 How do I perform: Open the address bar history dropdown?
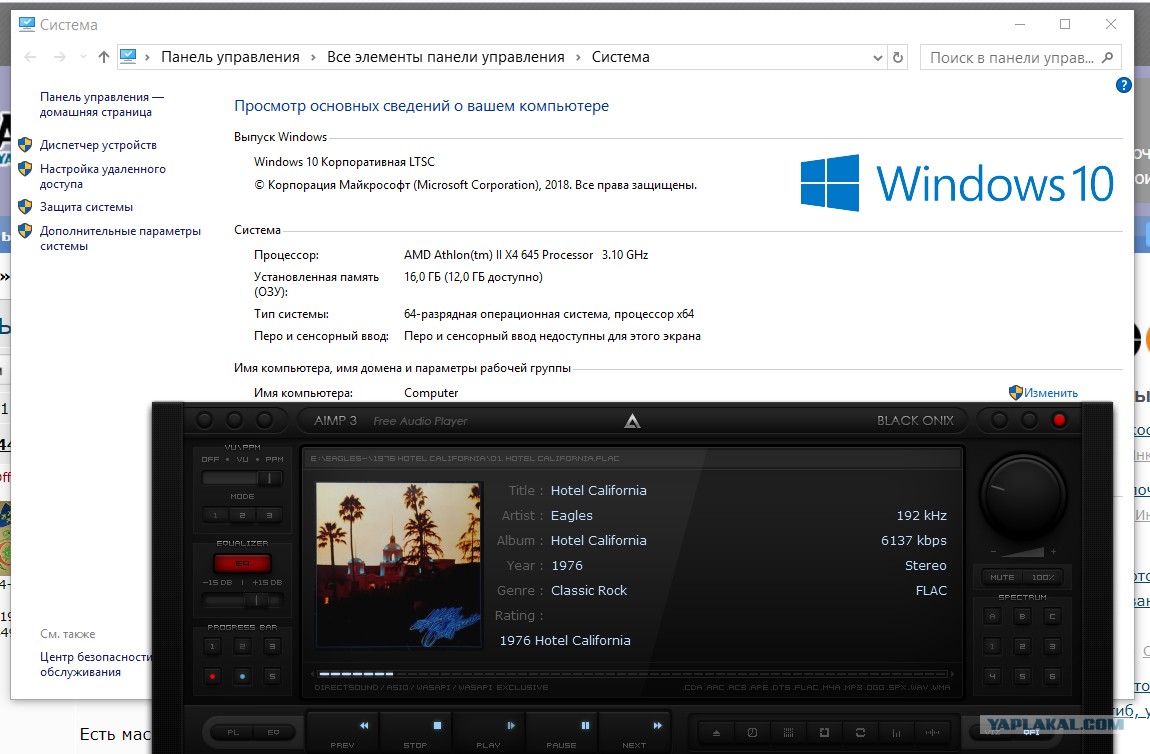878,58
